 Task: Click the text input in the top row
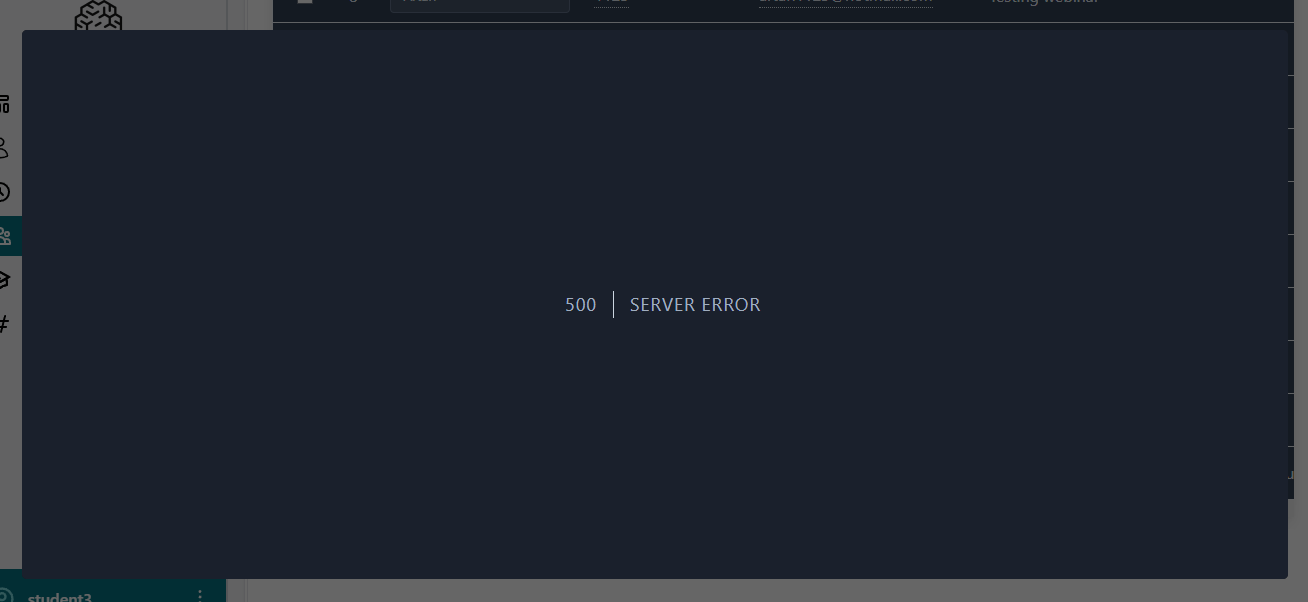[x=480, y=4]
